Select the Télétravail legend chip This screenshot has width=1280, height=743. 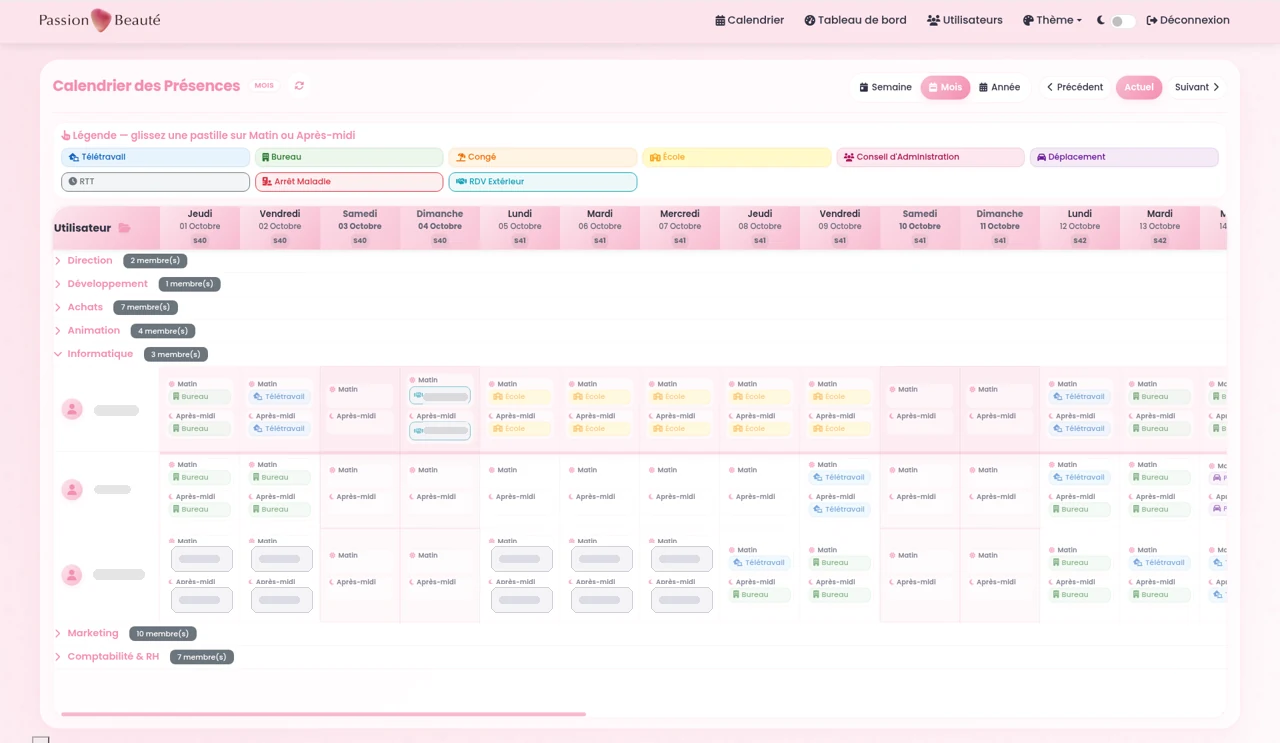pyautogui.click(x=155, y=157)
